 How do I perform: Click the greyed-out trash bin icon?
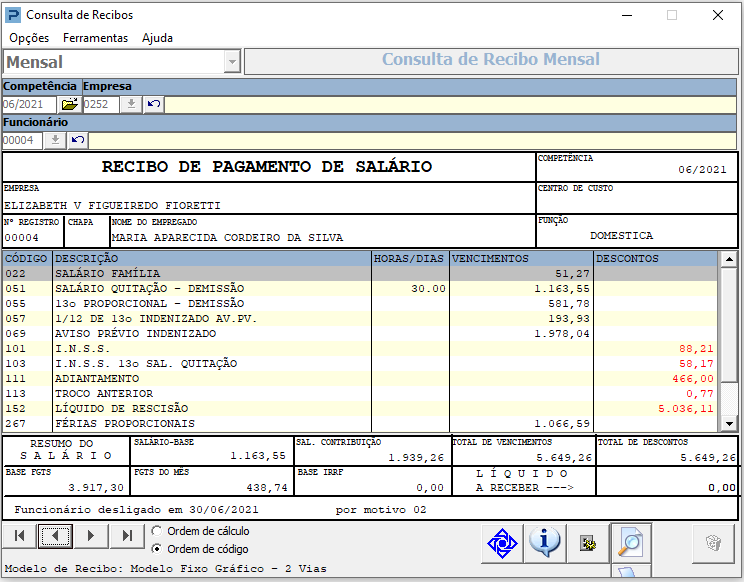(x=713, y=543)
